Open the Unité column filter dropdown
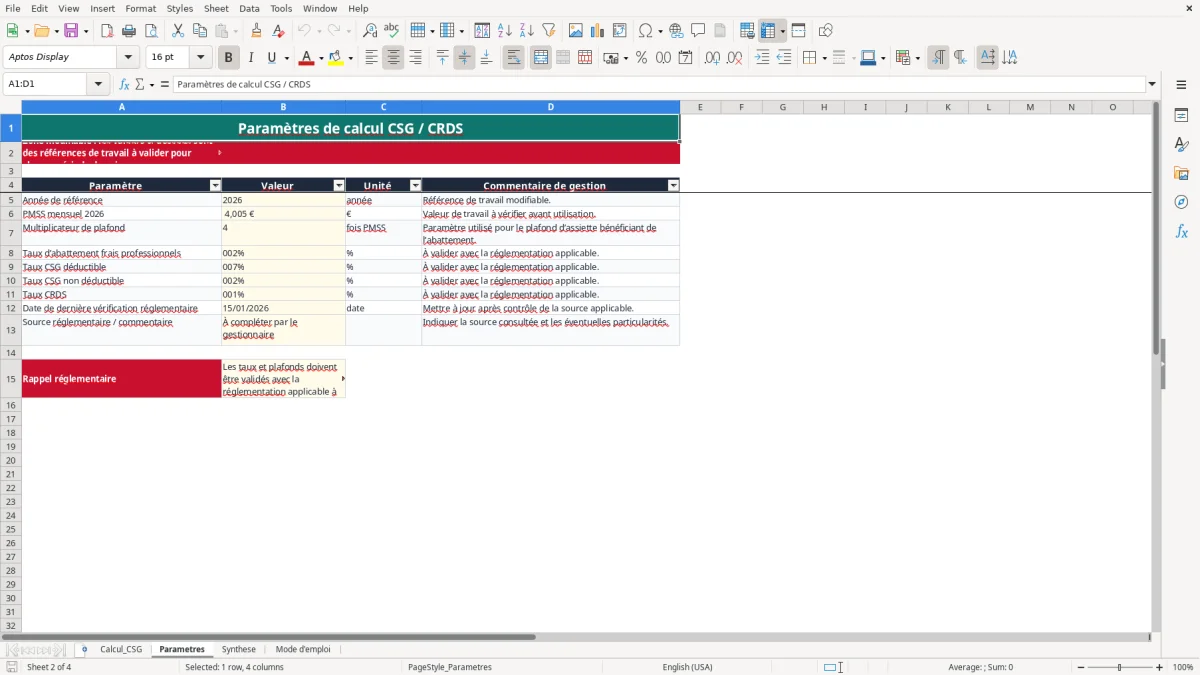The height and width of the screenshot is (675, 1200). (x=415, y=185)
